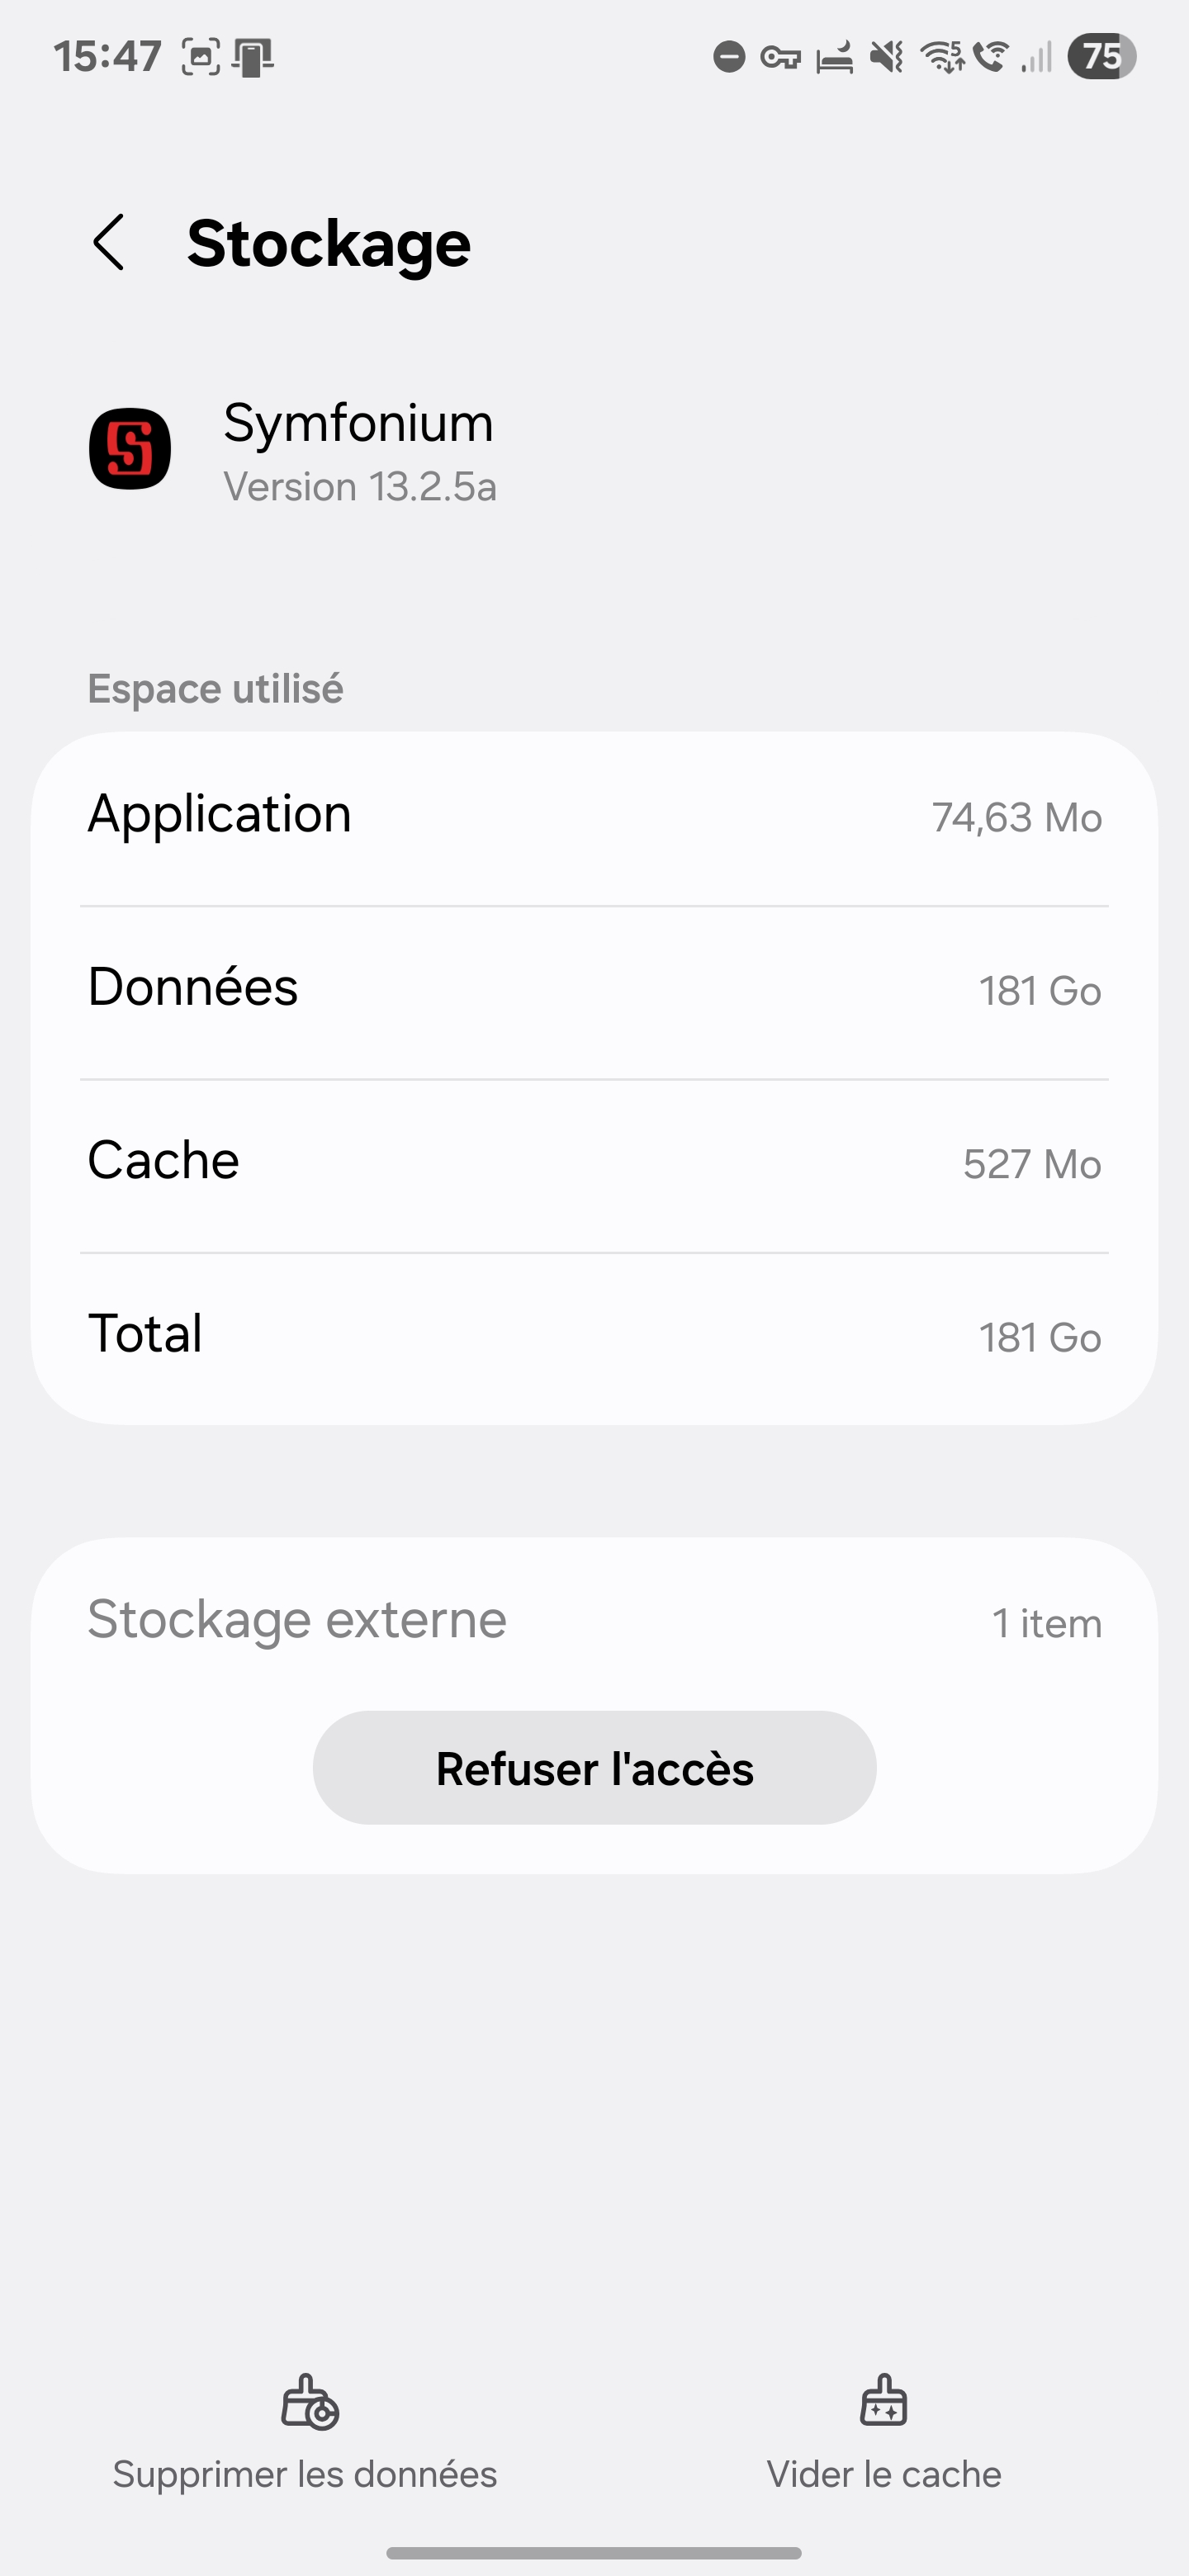Screen dimensions: 1189x2576
Task: Select the Total storage row
Action: 594,1336
